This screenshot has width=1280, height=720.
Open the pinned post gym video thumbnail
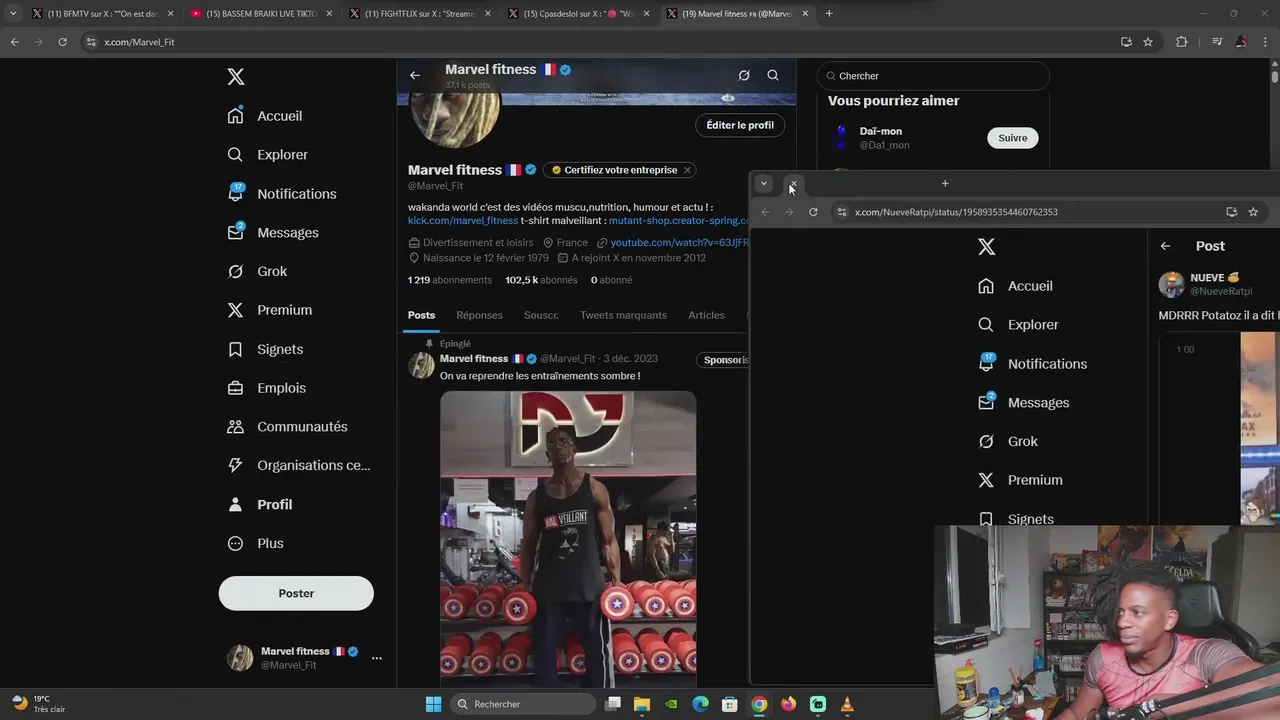(568, 538)
